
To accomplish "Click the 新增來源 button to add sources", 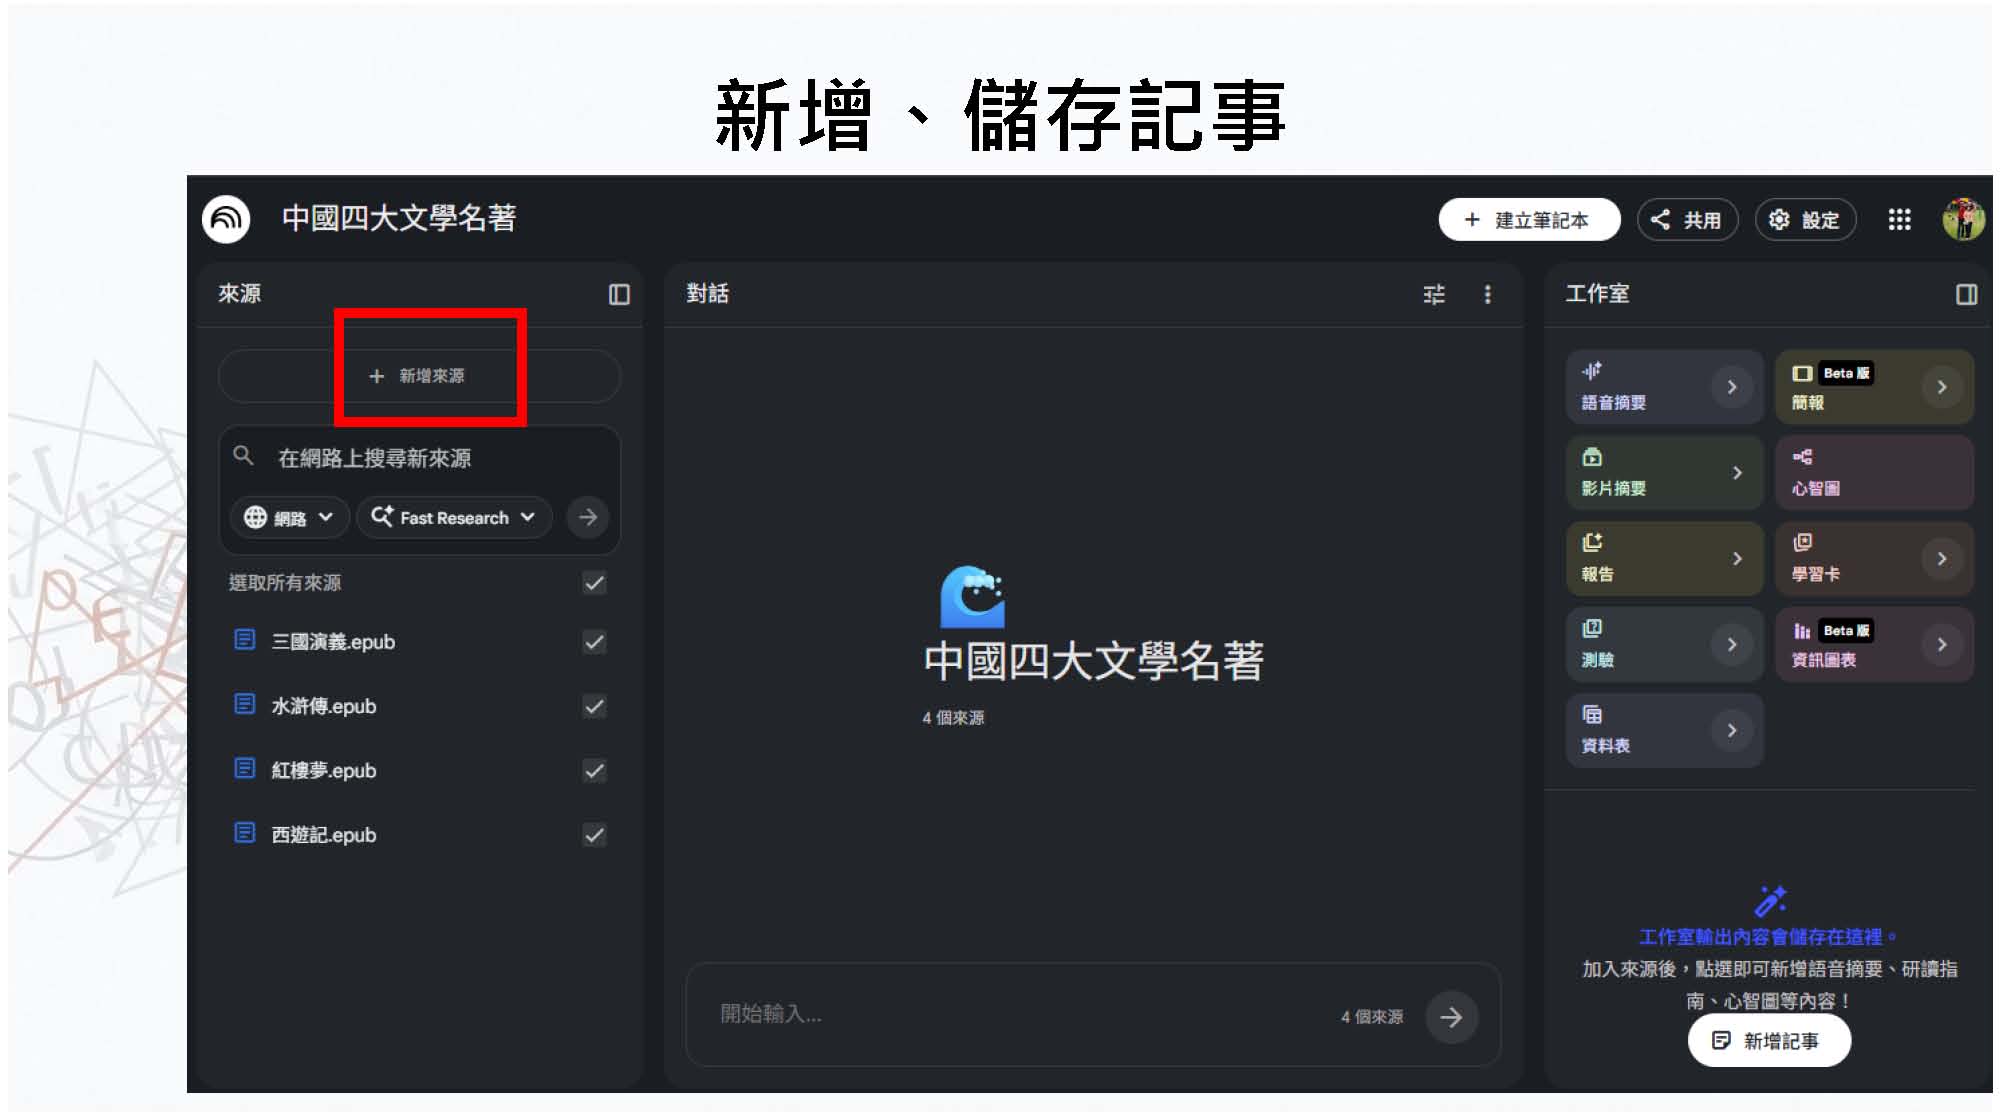I will pyautogui.click(x=419, y=376).
